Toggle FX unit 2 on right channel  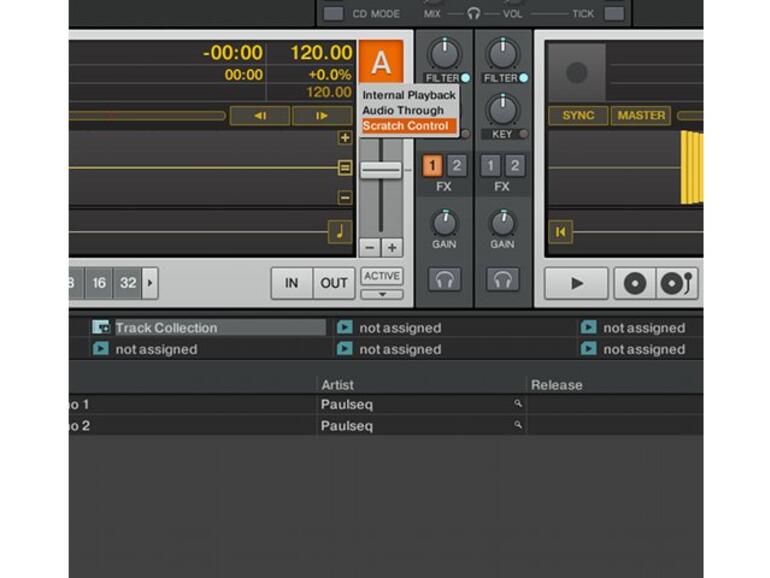[x=514, y=166]
